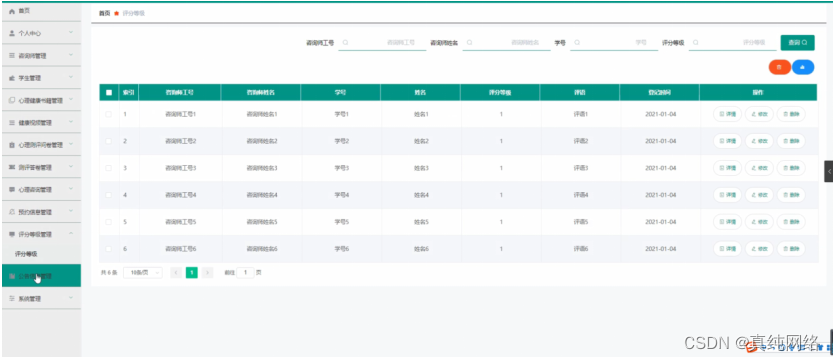The height and width of the screenshot is (361, 836).
Task: Check the checkbox for row 3
Action: (x=109, y=168)
